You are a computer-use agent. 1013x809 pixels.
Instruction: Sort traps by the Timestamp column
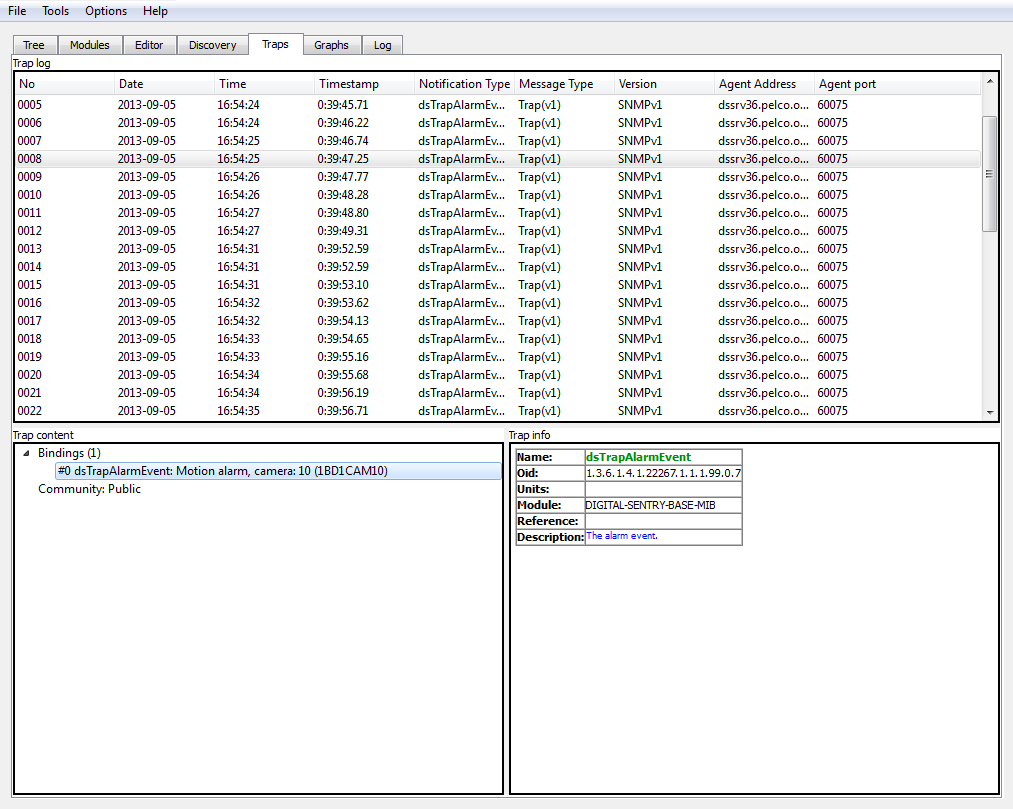(x=343, y=84)
